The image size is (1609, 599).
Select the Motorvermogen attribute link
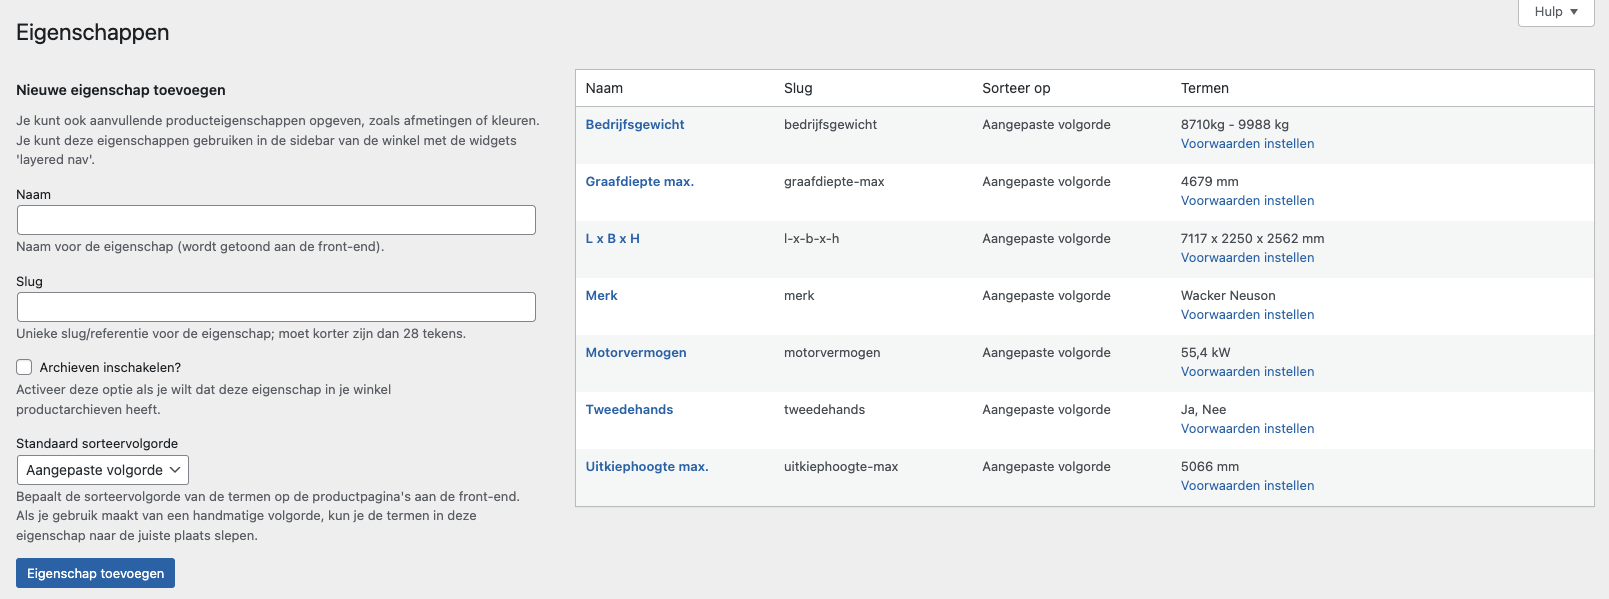click(636, 353)
